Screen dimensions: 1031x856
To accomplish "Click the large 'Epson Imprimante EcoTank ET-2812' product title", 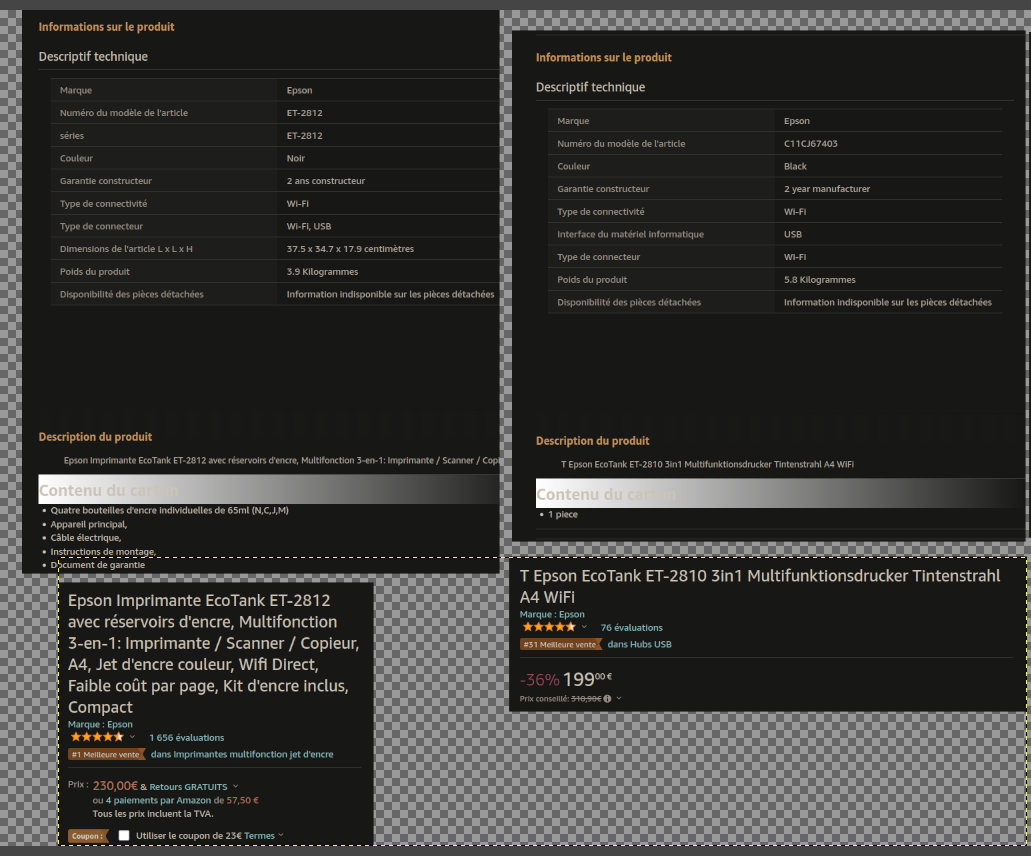I will [x=214, y=654].
